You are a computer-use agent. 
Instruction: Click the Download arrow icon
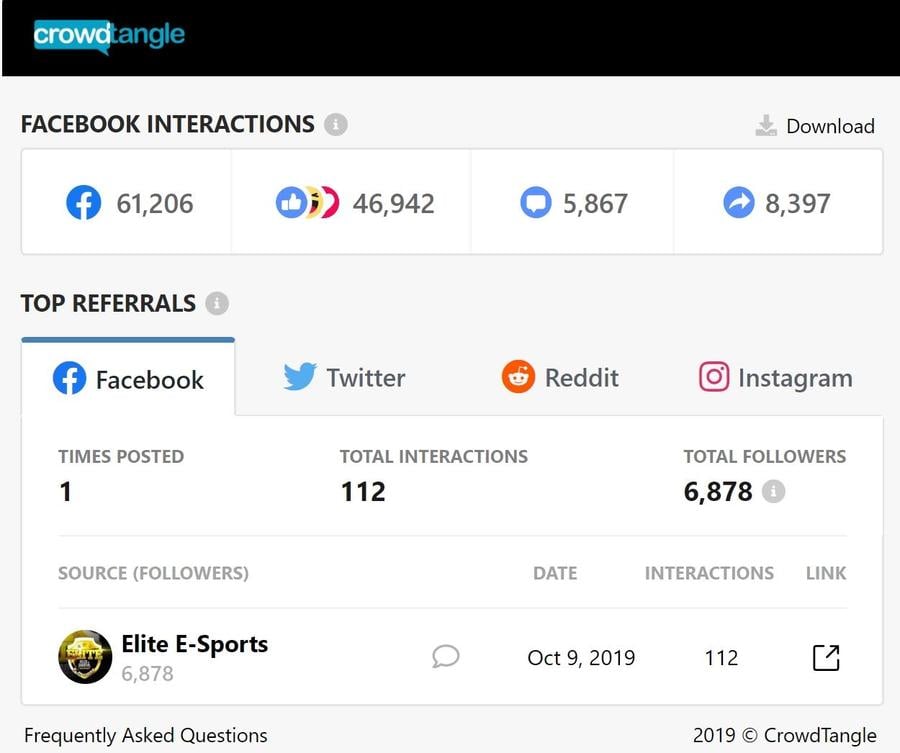766,126
